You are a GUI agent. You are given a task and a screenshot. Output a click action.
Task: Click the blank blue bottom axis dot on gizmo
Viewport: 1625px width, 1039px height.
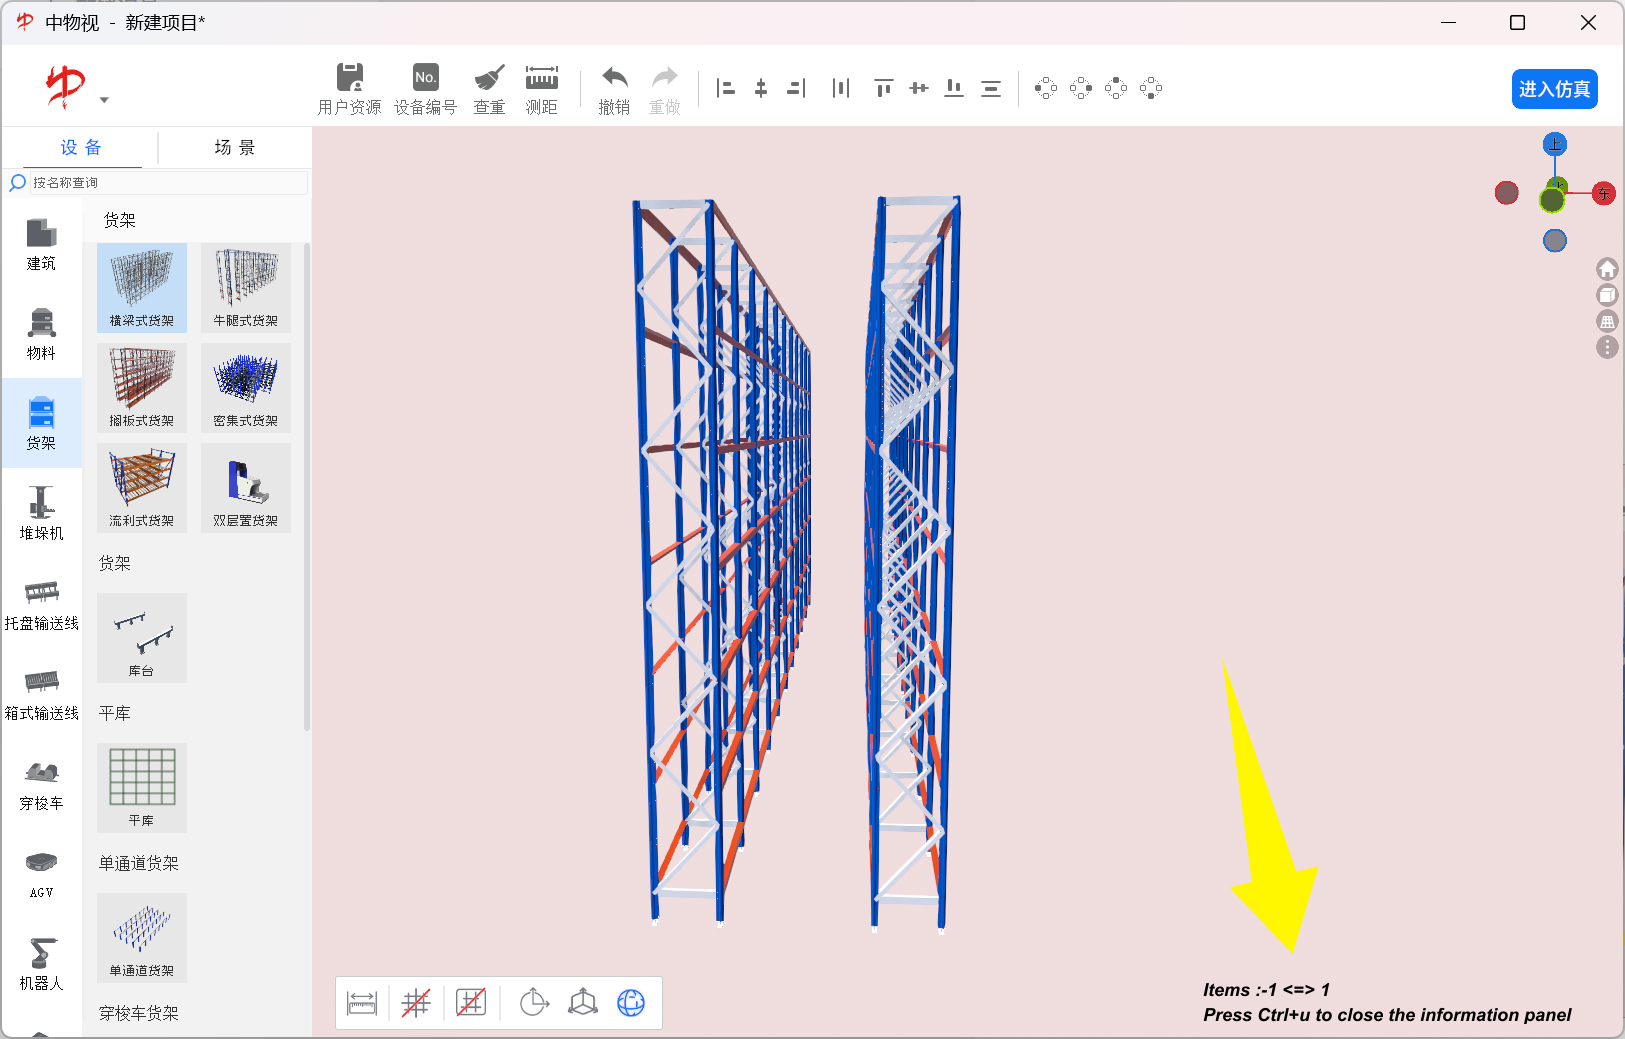coord(1555,240)
